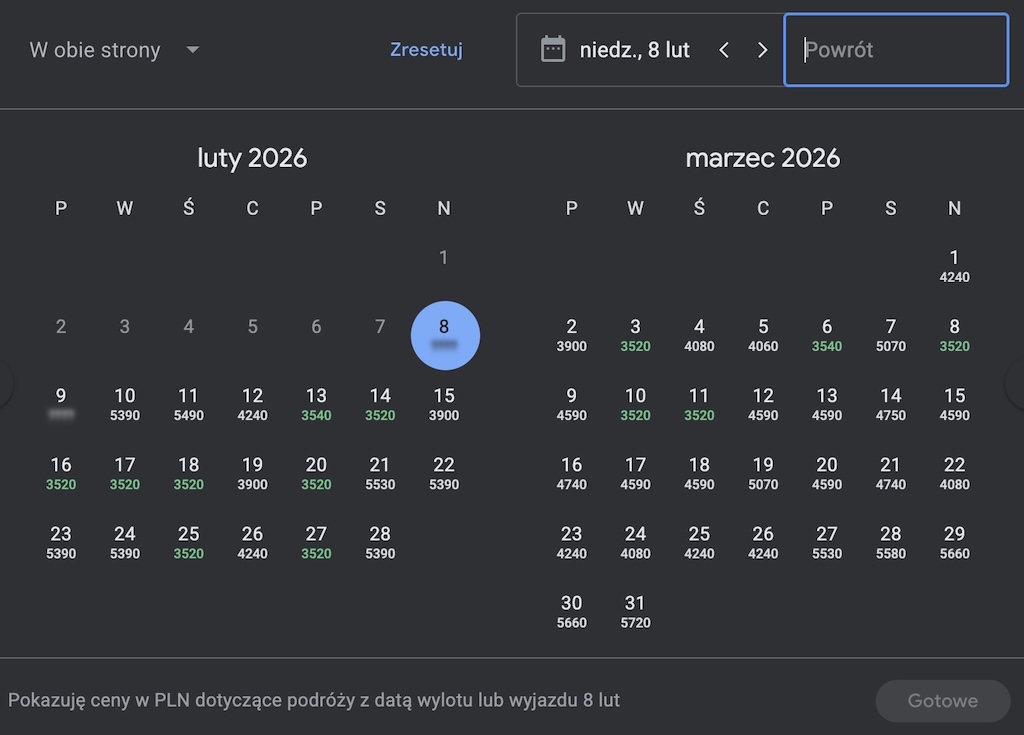Choose 21 February priced 5530

(380, 474)
